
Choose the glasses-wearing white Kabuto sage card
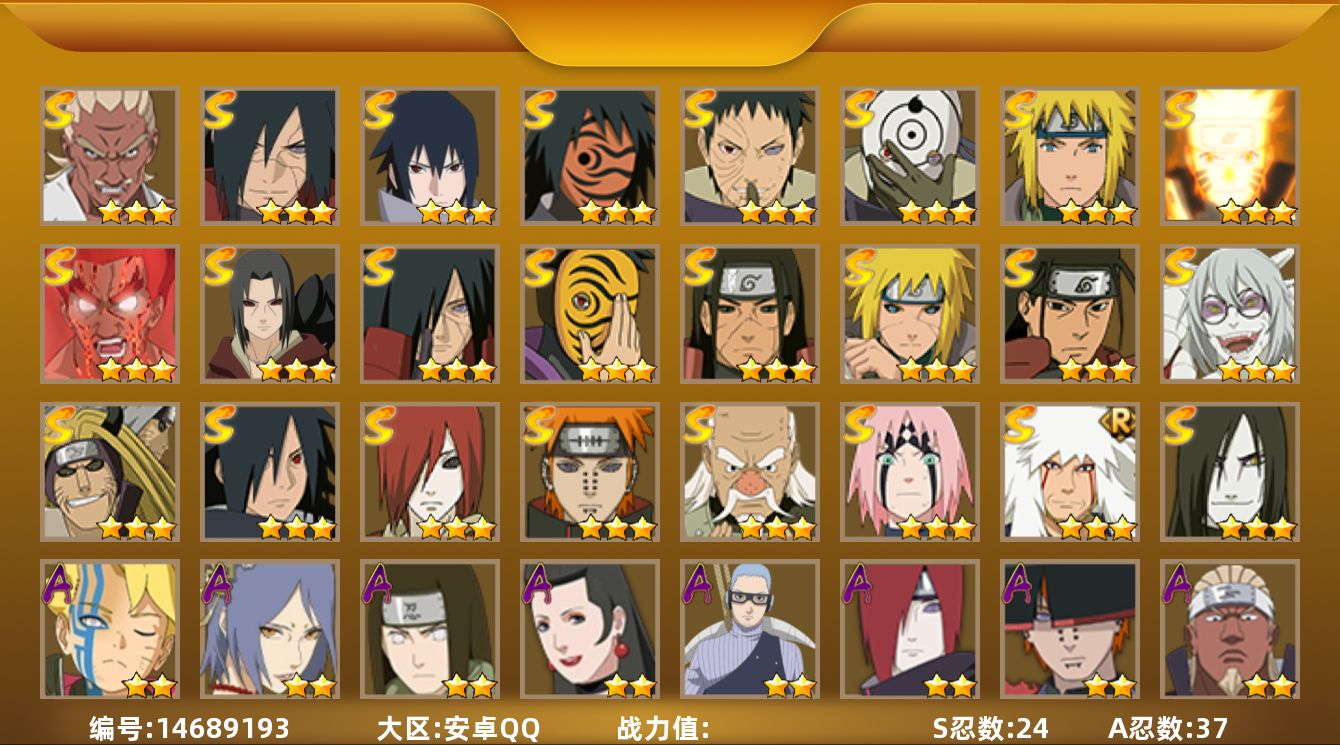point(1229,314)
